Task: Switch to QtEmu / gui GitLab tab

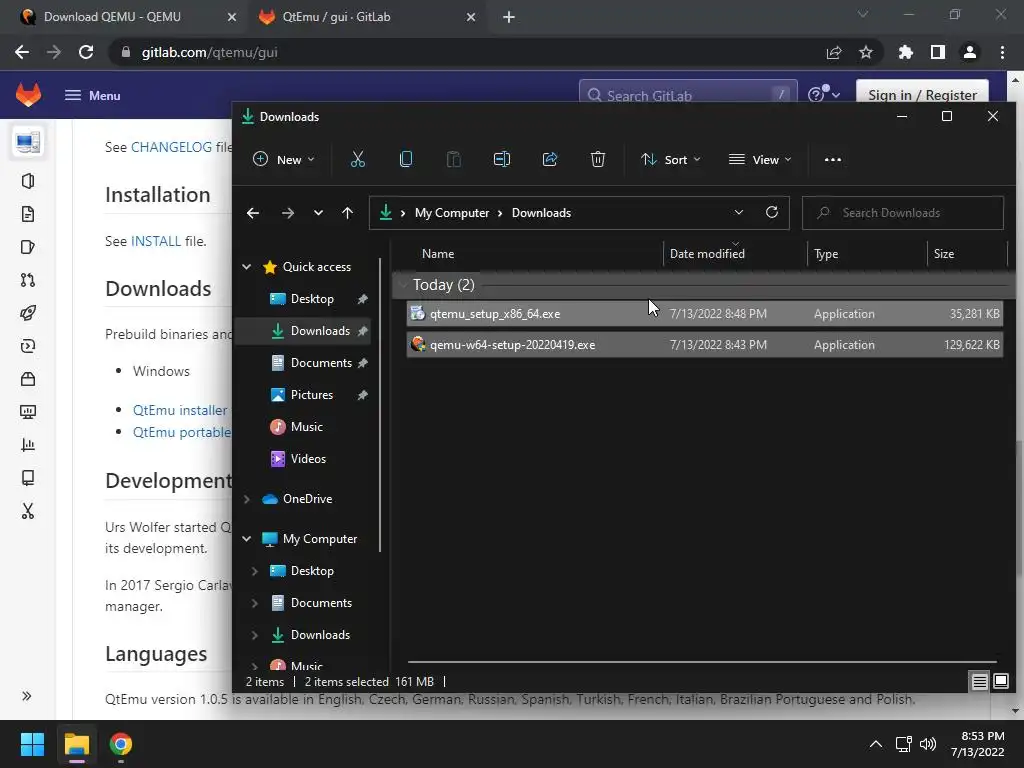Action: pos(367,17)
